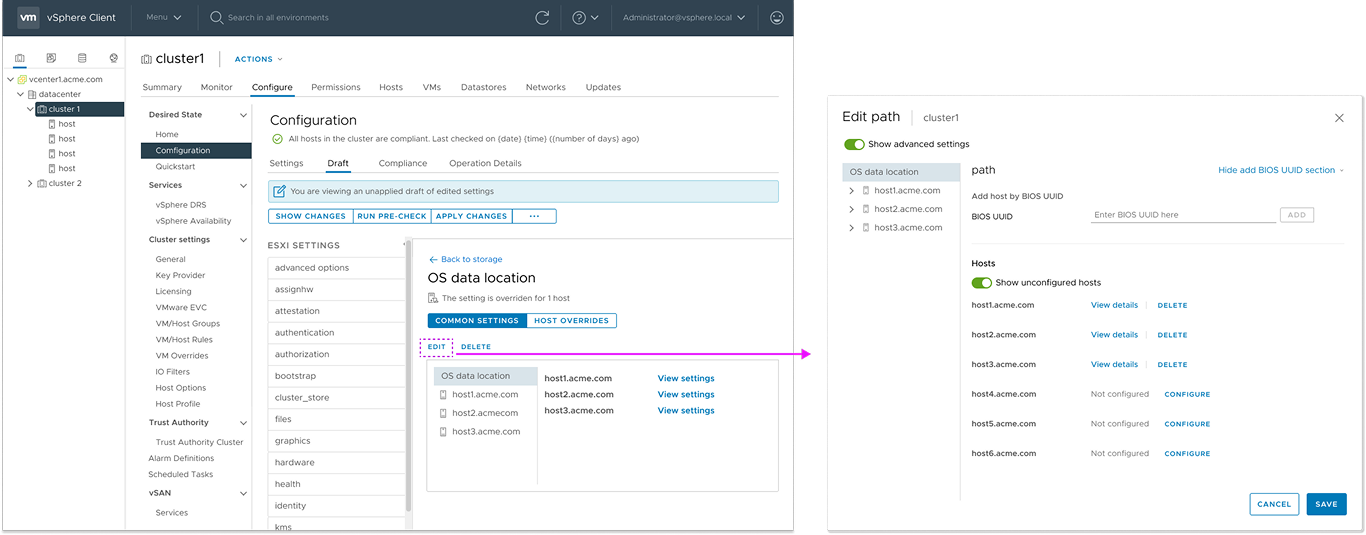1366x535 pixels.
Task: Click APPLY CHANGES button
Action: [x=472, y=216]
